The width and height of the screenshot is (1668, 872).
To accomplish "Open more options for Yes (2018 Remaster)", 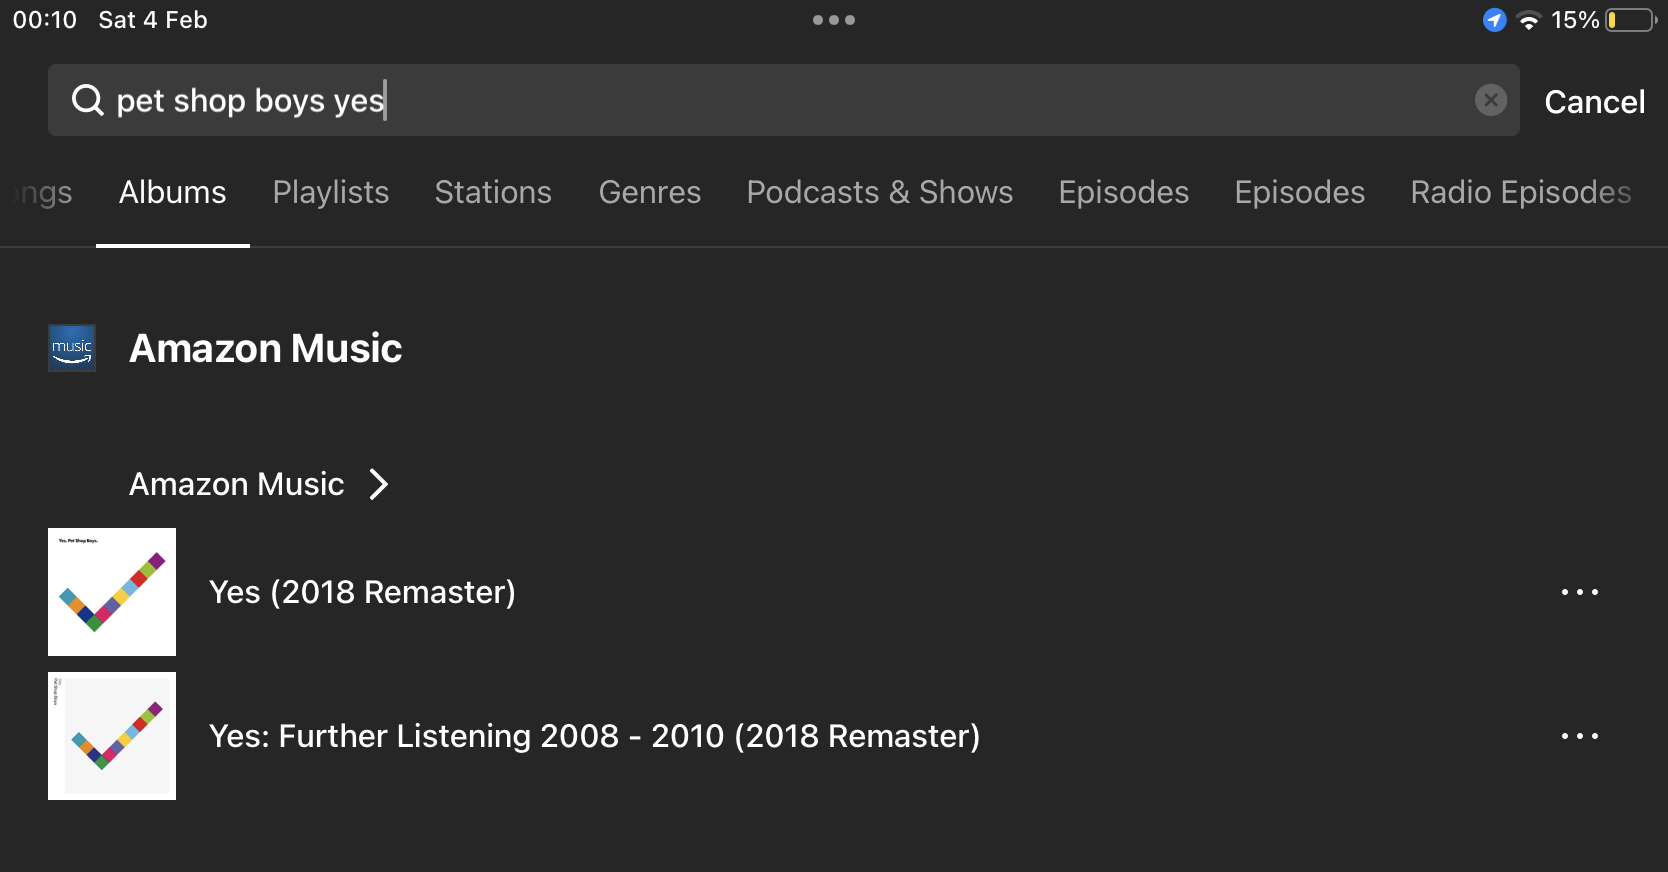I will click(1579, 592).
